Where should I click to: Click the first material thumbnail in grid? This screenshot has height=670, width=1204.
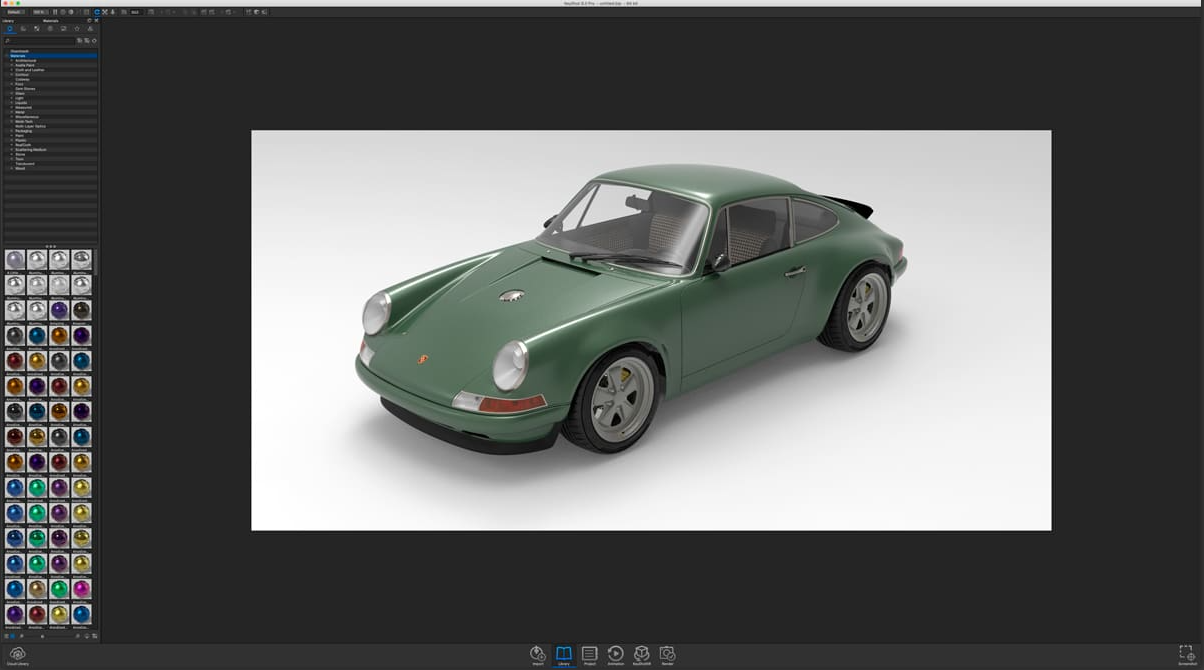15,260
